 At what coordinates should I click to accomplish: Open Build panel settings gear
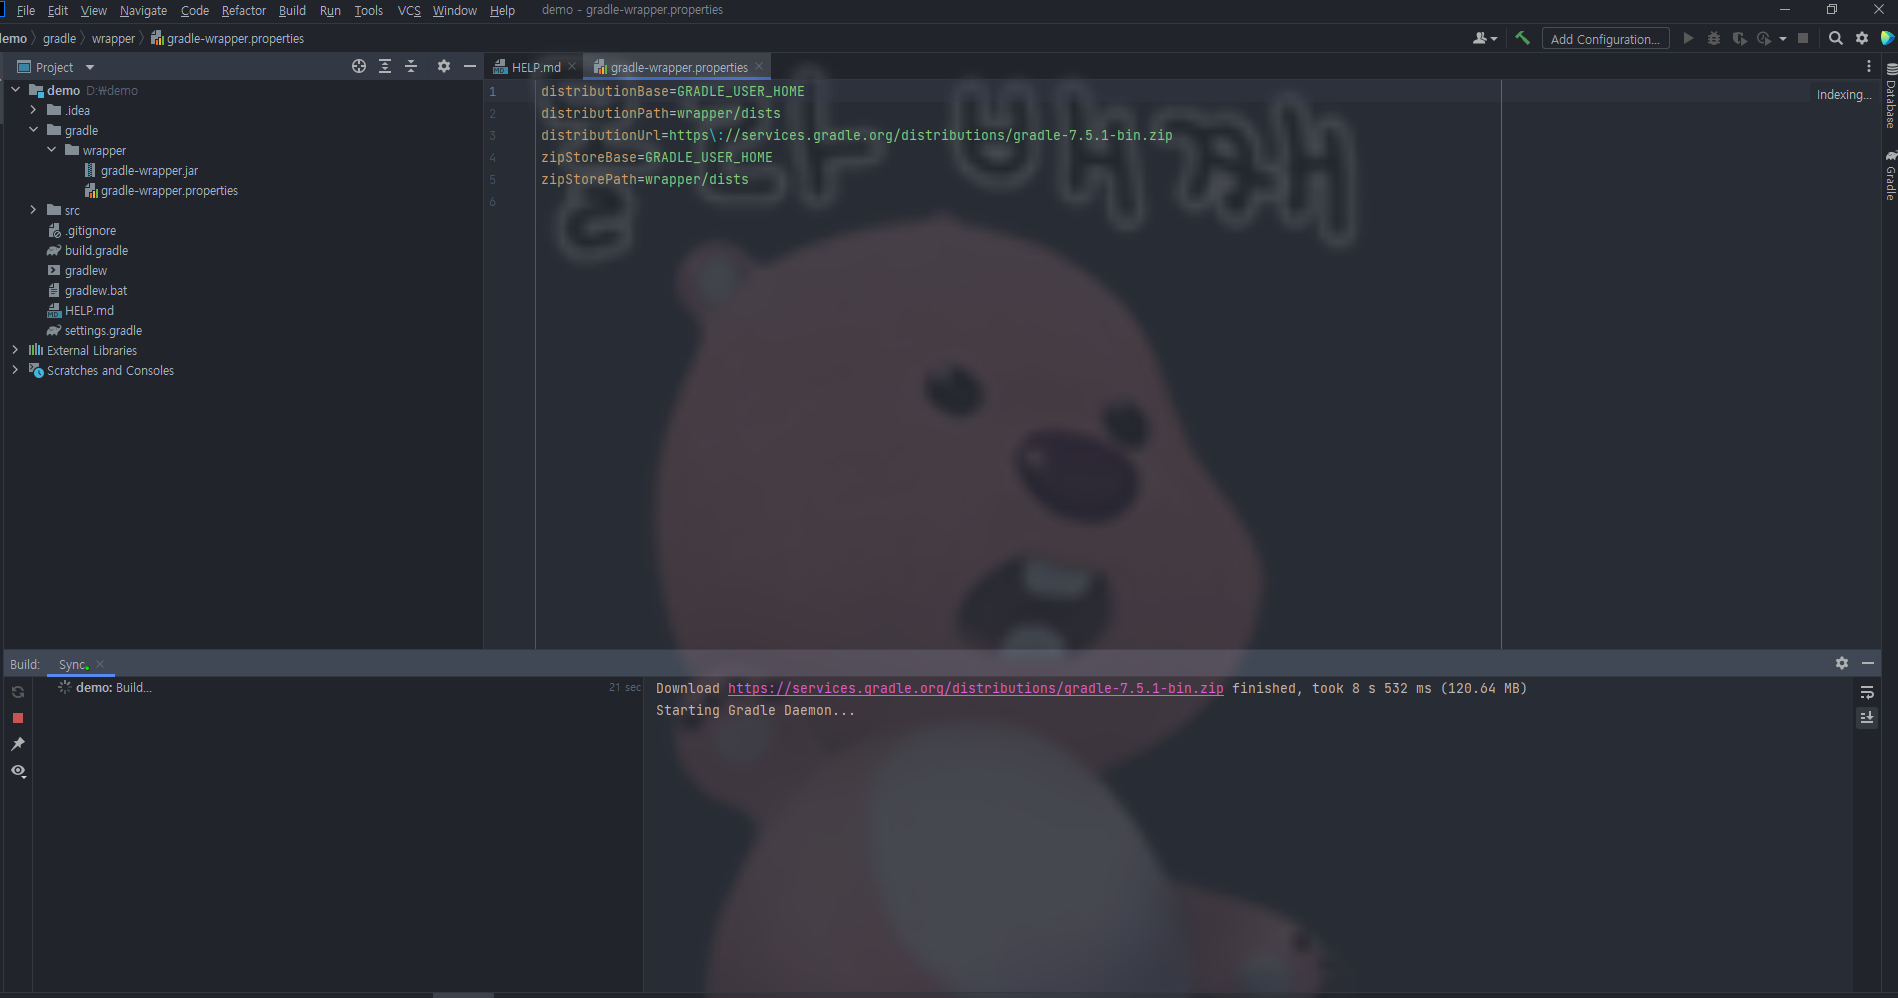tap(1842, 663)
